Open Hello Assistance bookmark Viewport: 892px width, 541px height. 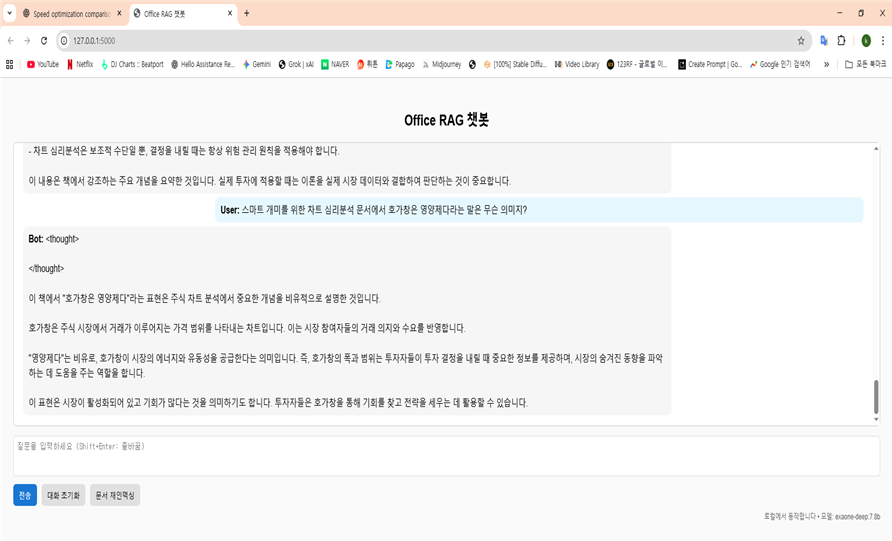pos(203,64)
